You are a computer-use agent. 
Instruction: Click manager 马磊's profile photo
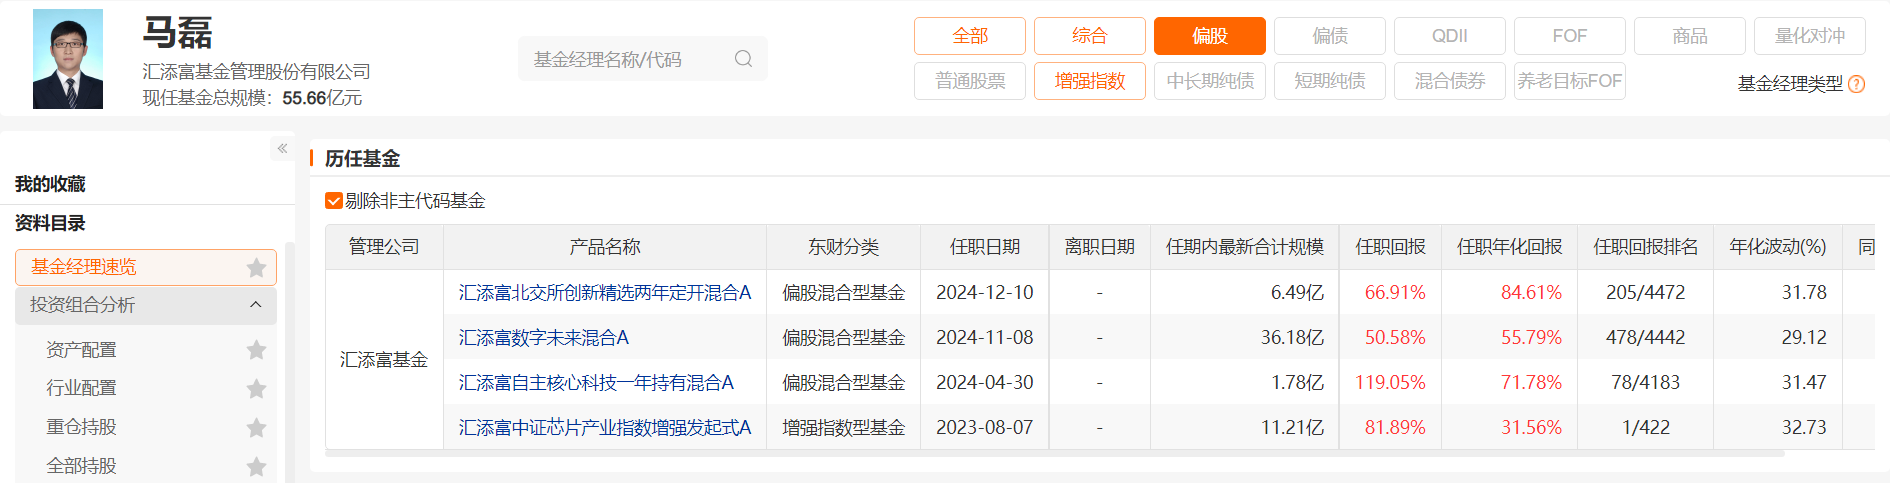(x=68, y=59)
